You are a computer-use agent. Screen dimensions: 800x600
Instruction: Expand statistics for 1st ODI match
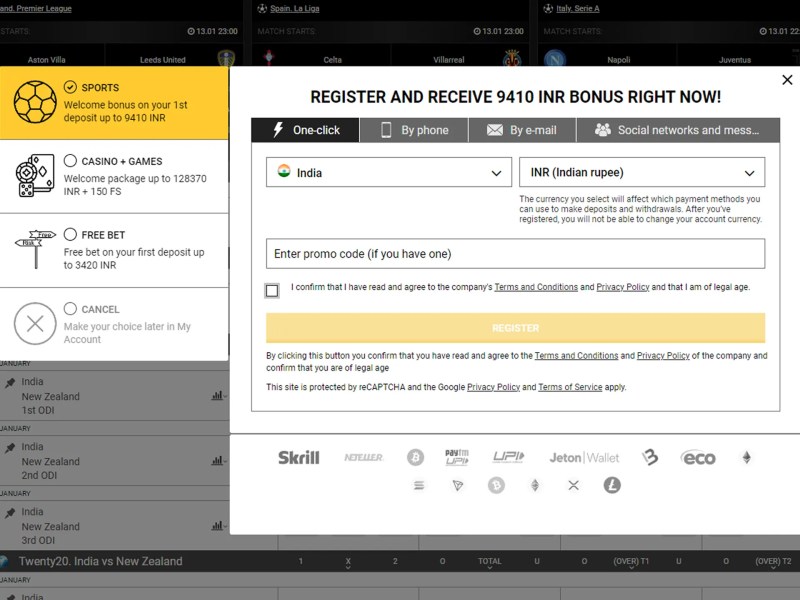pos(219,395)
